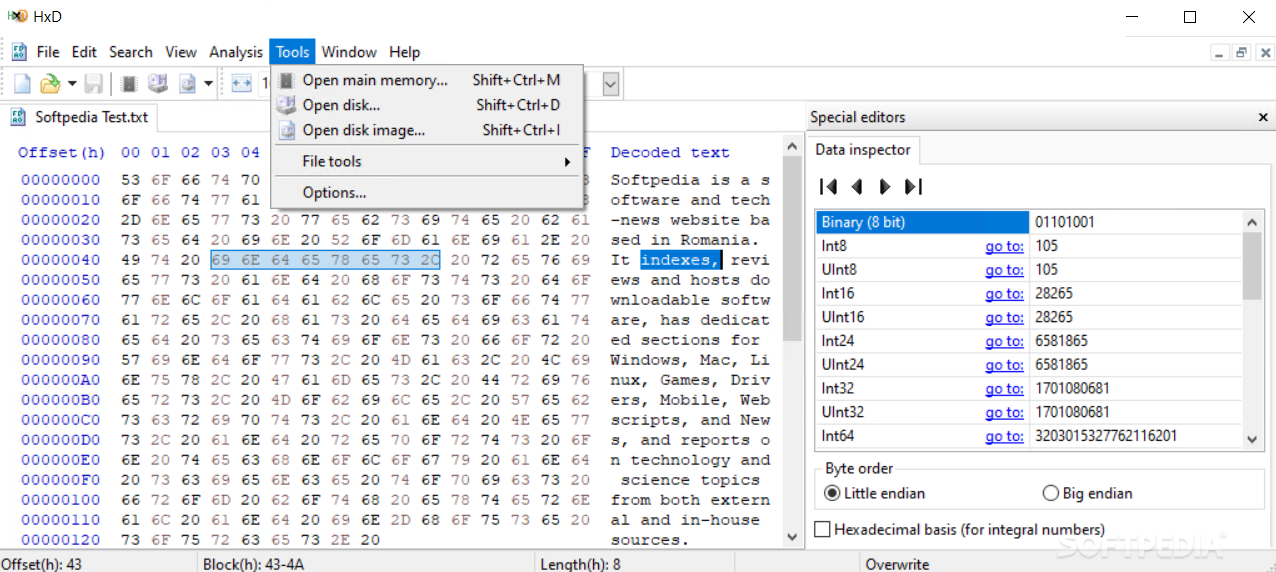Screen dimensions: 1276x572
Task: Expand the File tools submenu
Action: tap(427, 161)
